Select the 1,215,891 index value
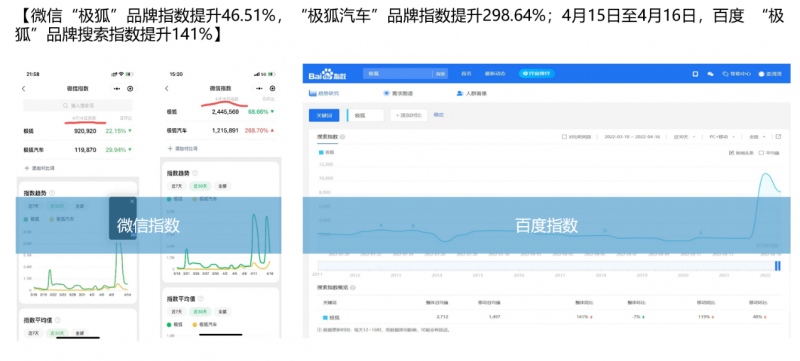 [x=226, y=131]
